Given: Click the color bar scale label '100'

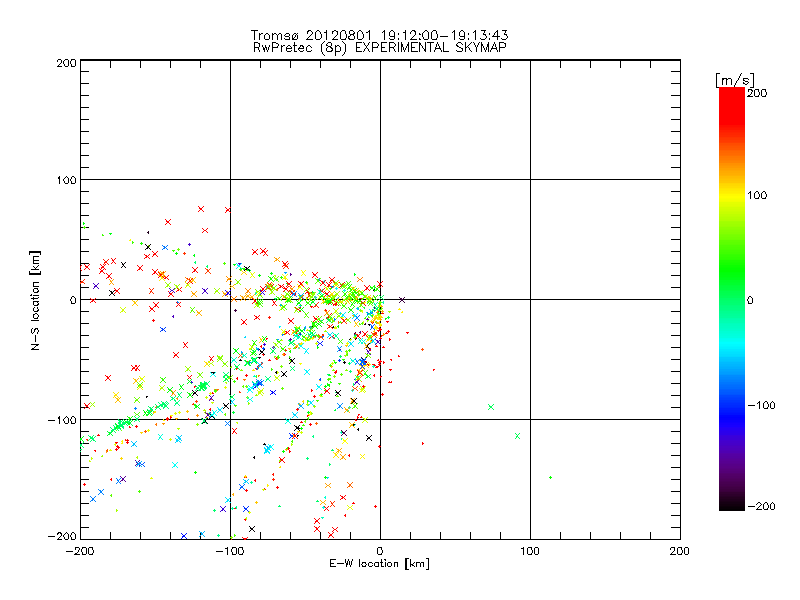Looking at the screenshot, I should click(757, 195).
